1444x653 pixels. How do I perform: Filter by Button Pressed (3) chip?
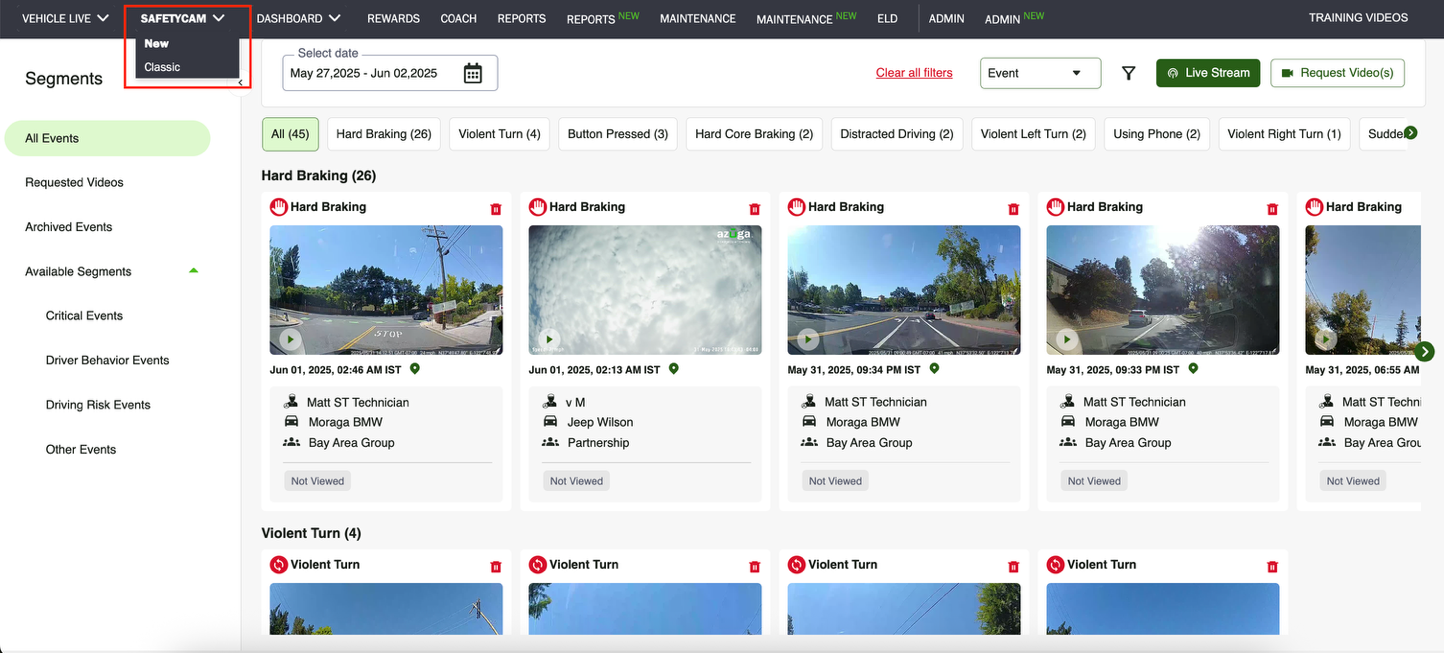point(618,134)
